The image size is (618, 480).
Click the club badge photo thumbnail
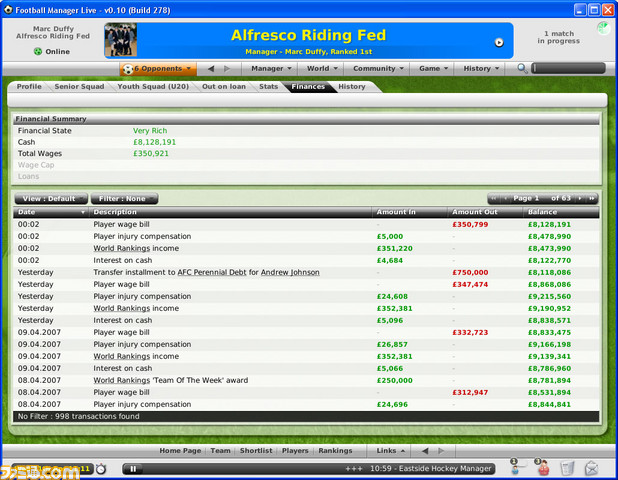(121, 40)
